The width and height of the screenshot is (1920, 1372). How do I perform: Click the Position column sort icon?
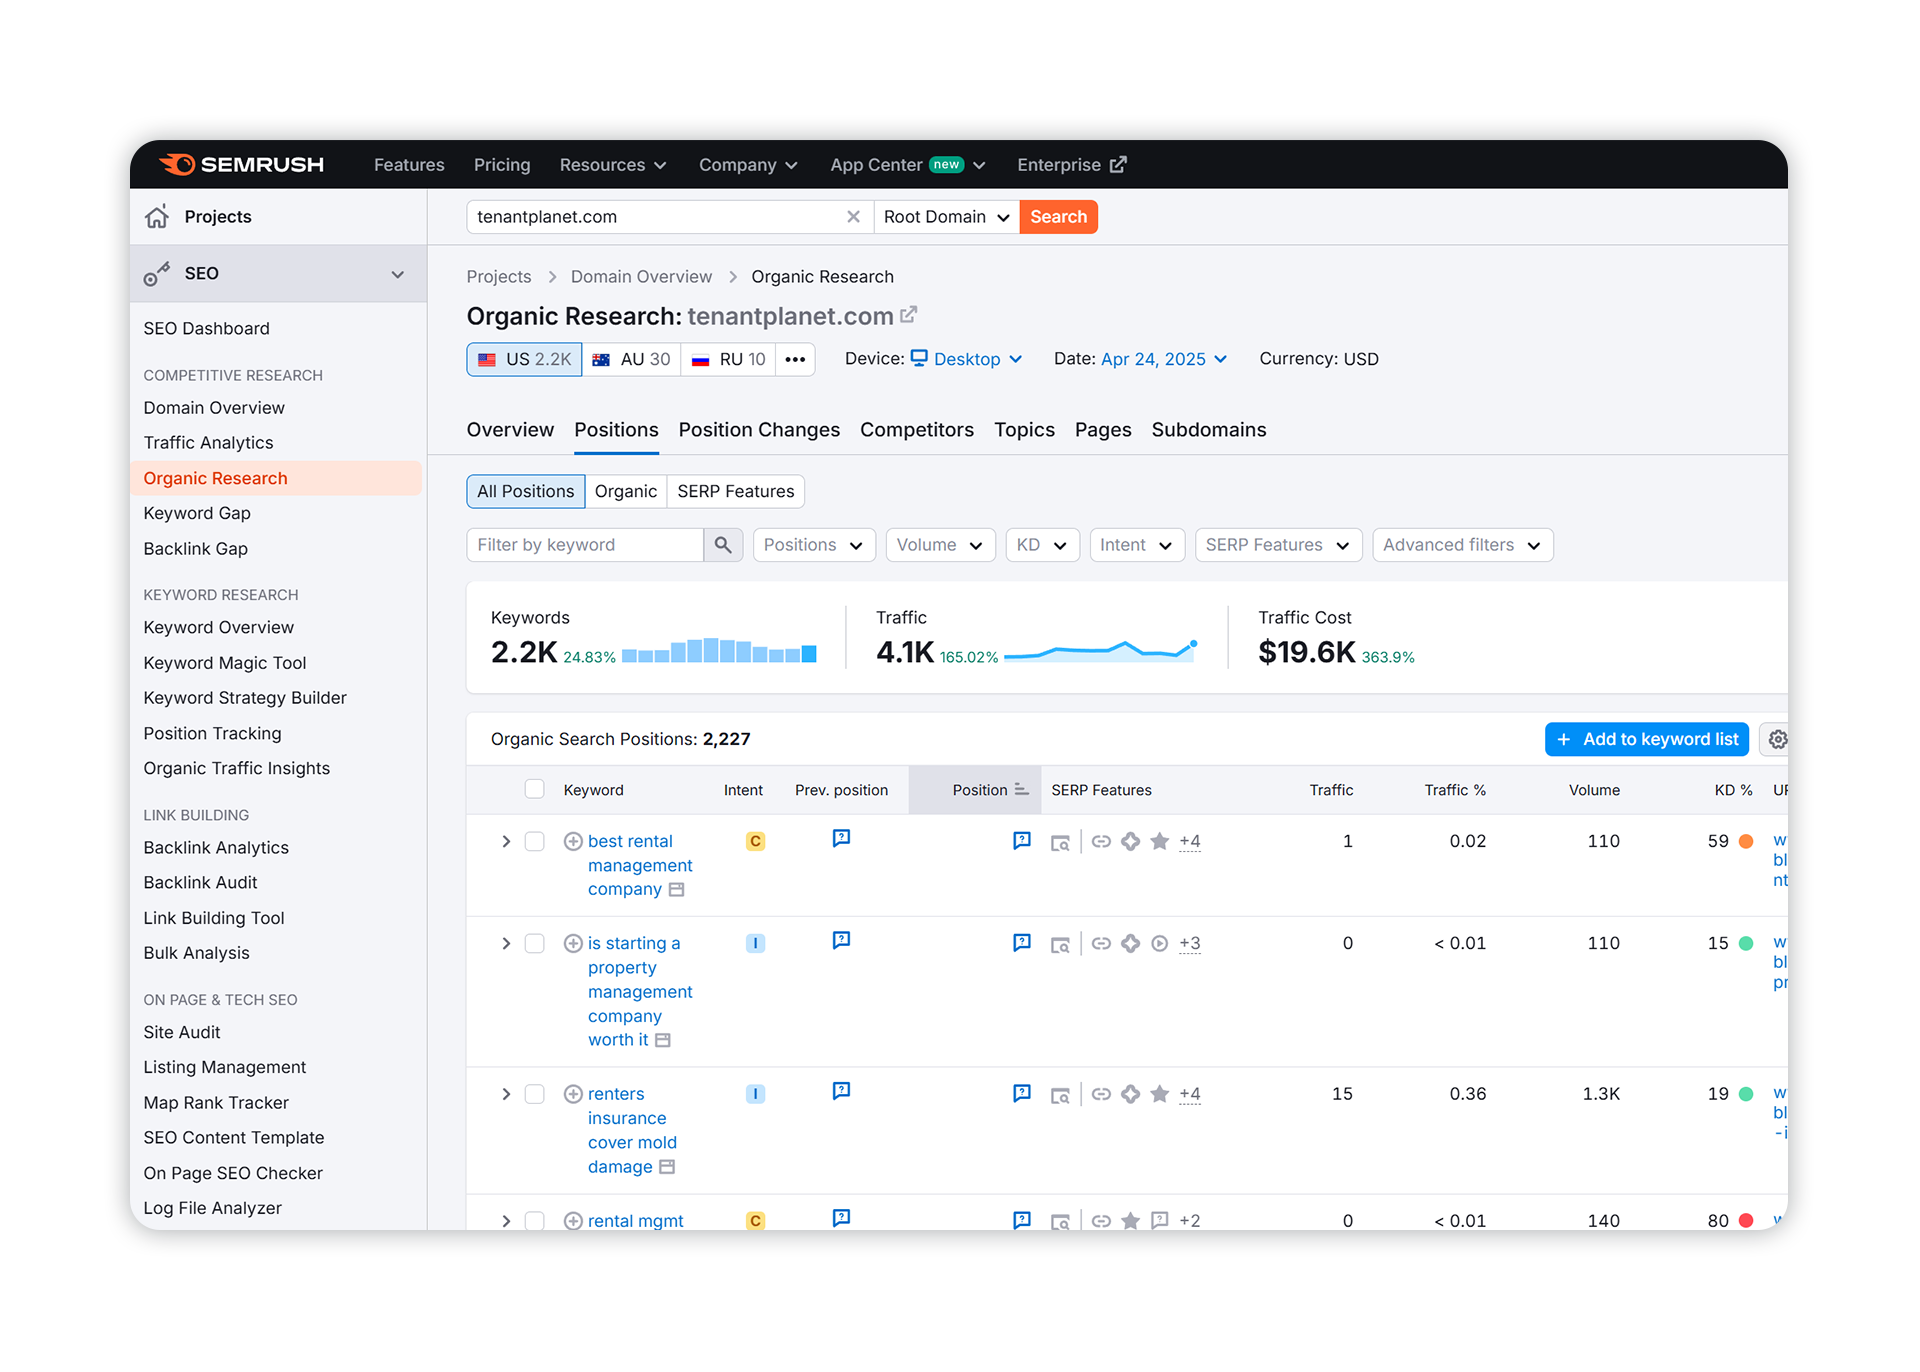1021,790
